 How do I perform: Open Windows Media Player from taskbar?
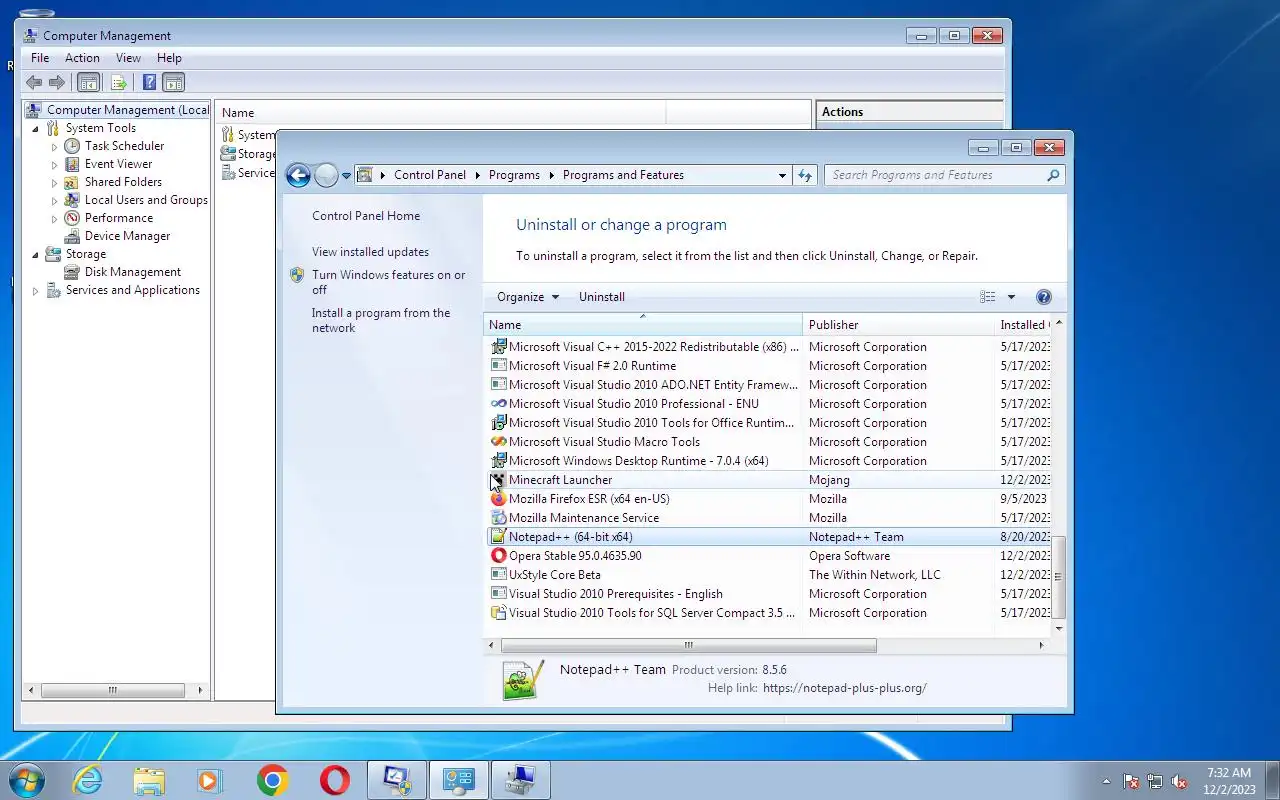pos(210,780)
